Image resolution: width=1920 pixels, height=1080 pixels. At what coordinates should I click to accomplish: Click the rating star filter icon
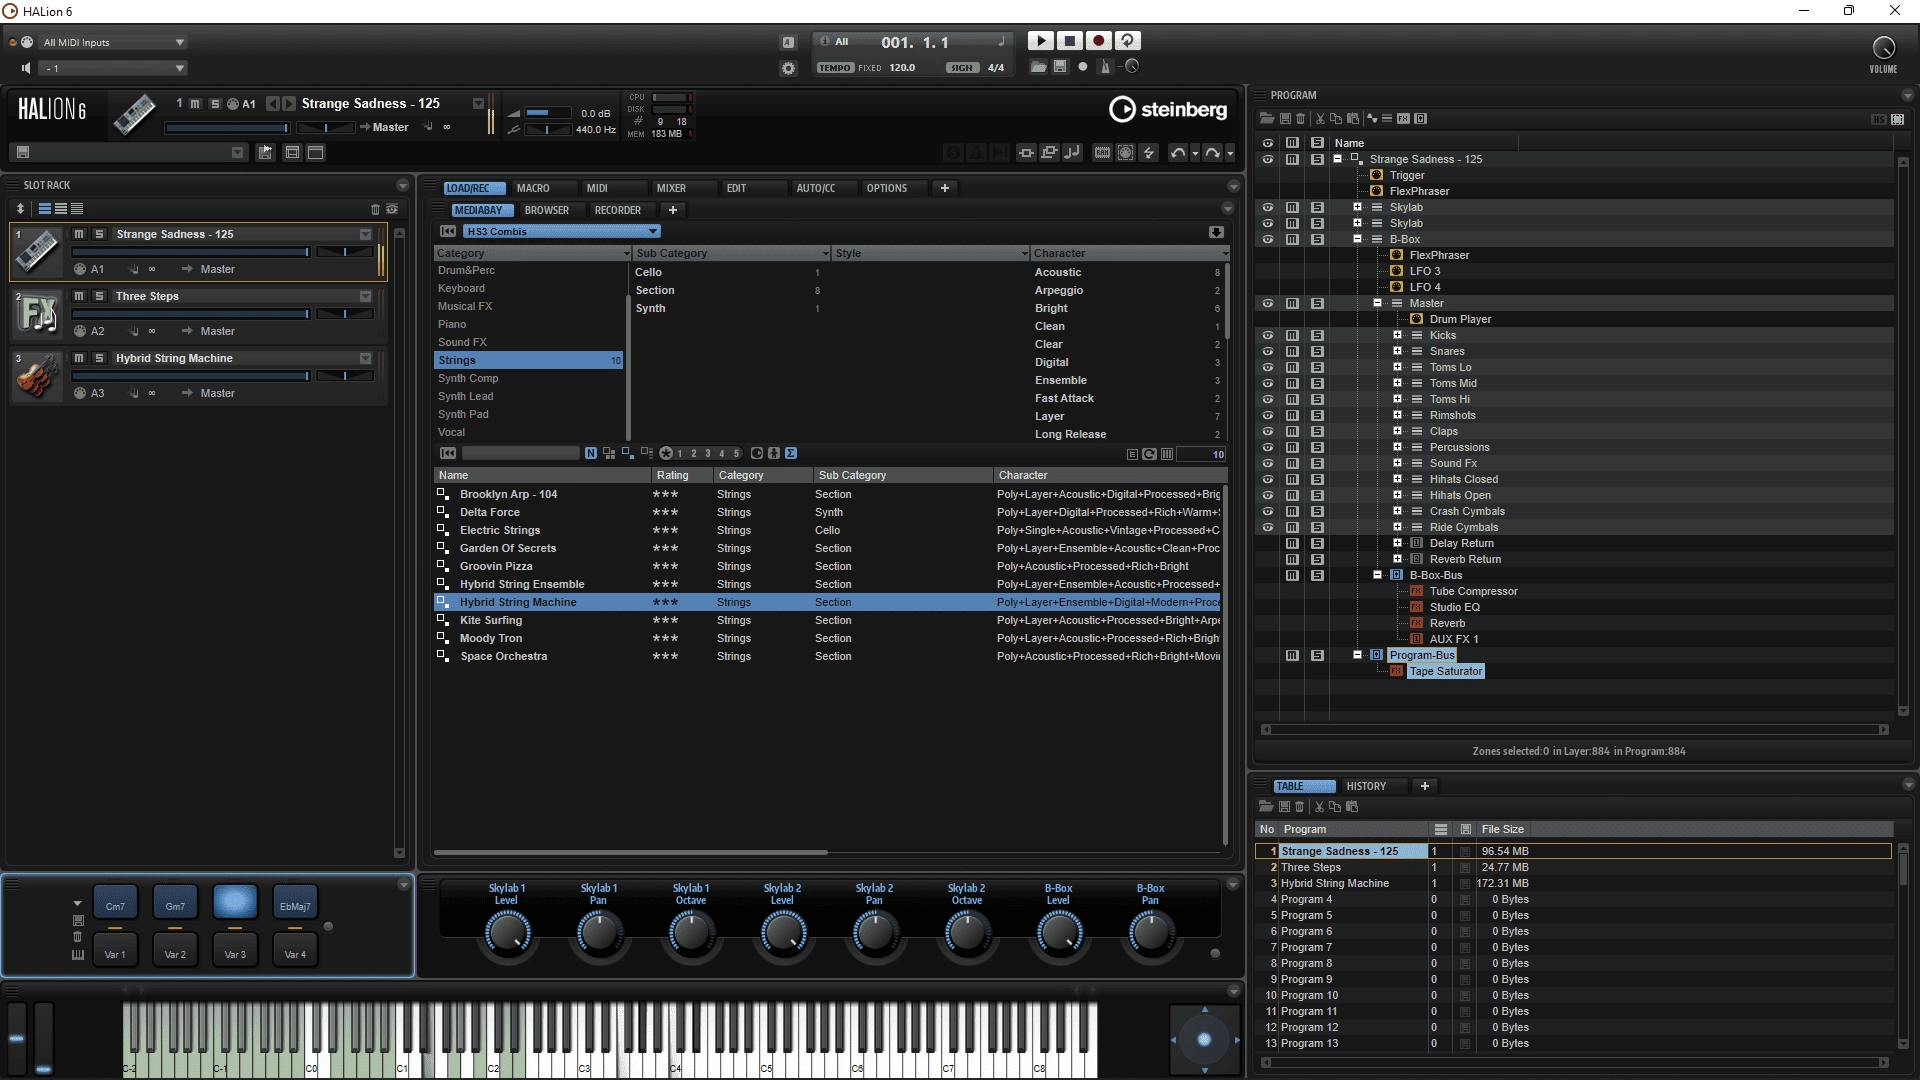666,454
